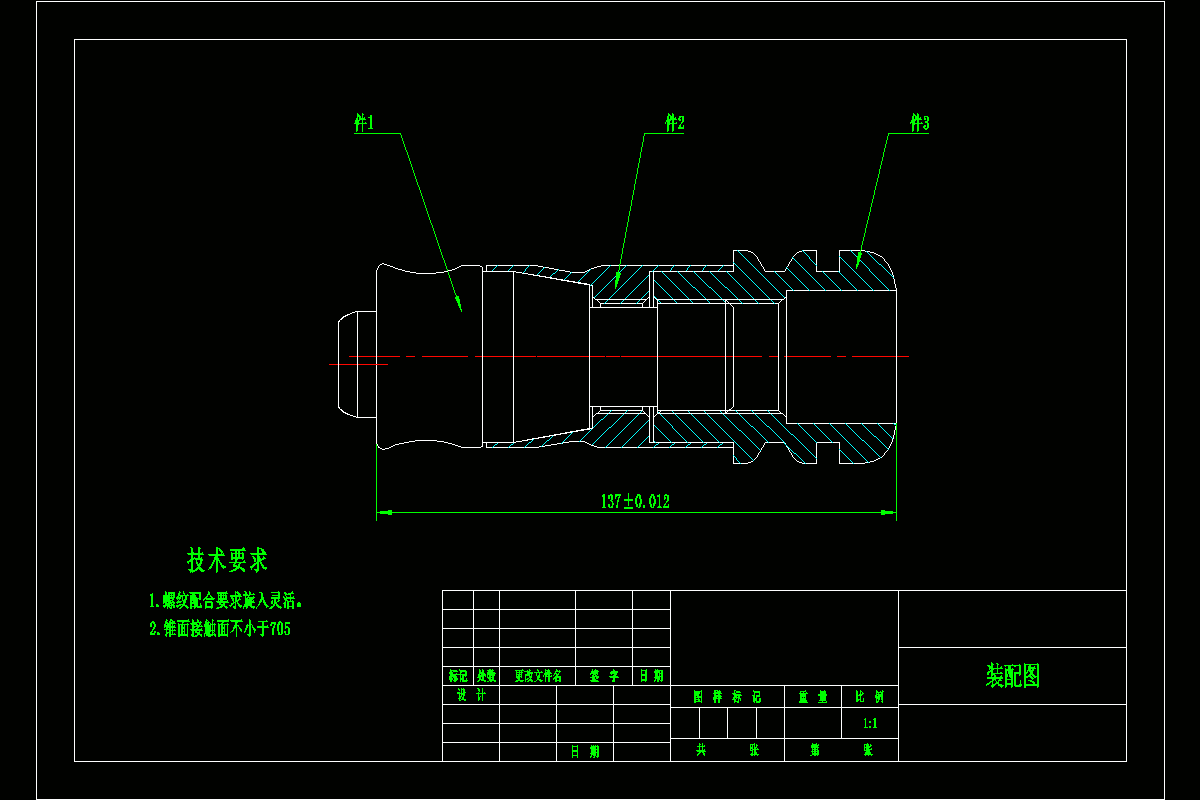Screen dimensions: 1200x800
Task: Click the 日期 cell in the bottom row
Action: [585, 752]
